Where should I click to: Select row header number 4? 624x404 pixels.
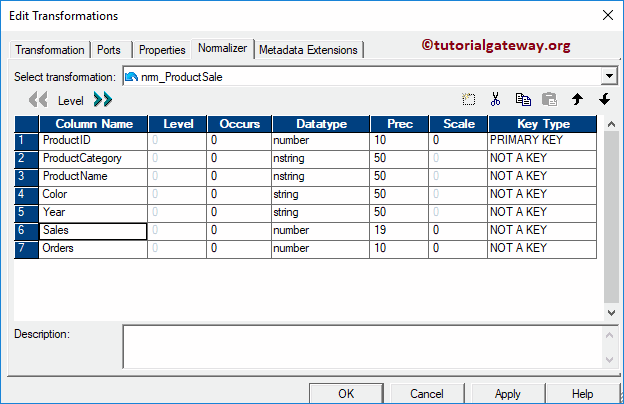(x=26, y=195)
